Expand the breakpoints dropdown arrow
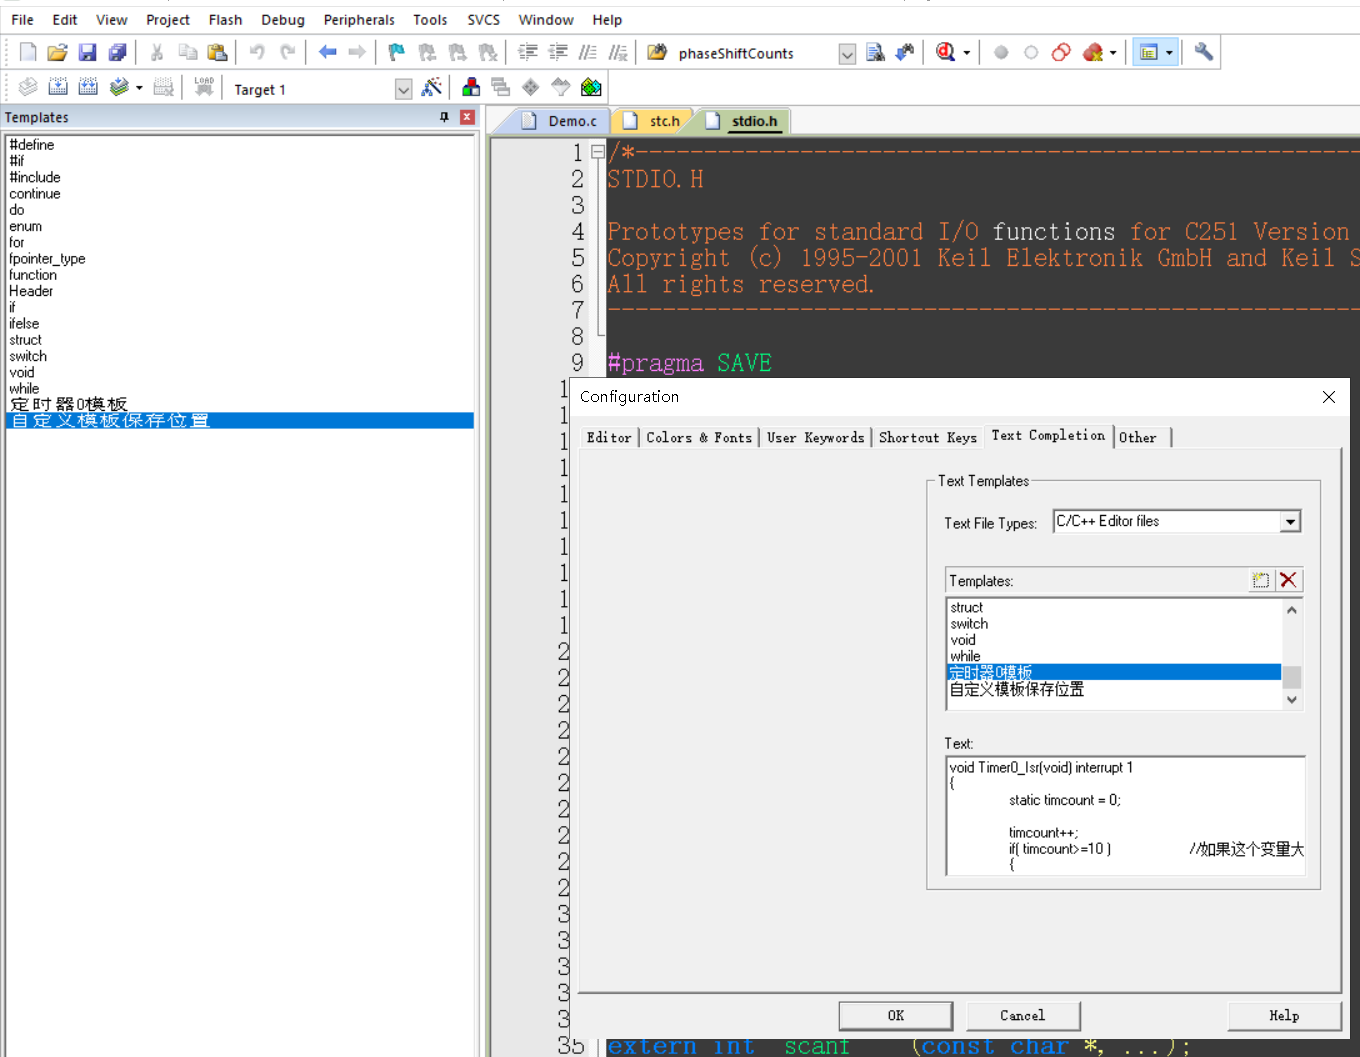Screen dimensions: 1360x1057 1113,53
